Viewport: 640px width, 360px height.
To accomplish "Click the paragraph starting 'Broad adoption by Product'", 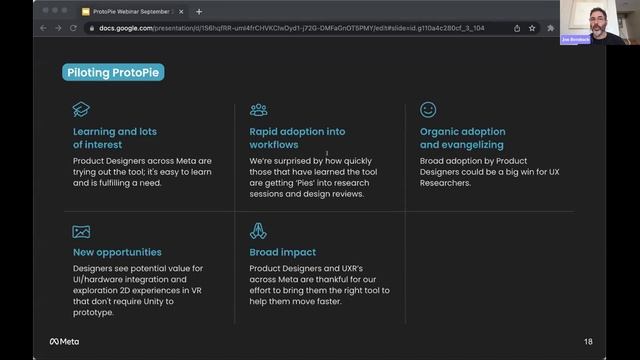I will [489, 172].
